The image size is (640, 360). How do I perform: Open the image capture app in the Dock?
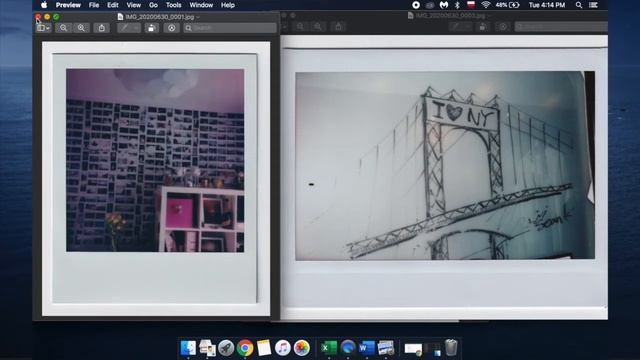pyautogui.click(x=386, y=348)
